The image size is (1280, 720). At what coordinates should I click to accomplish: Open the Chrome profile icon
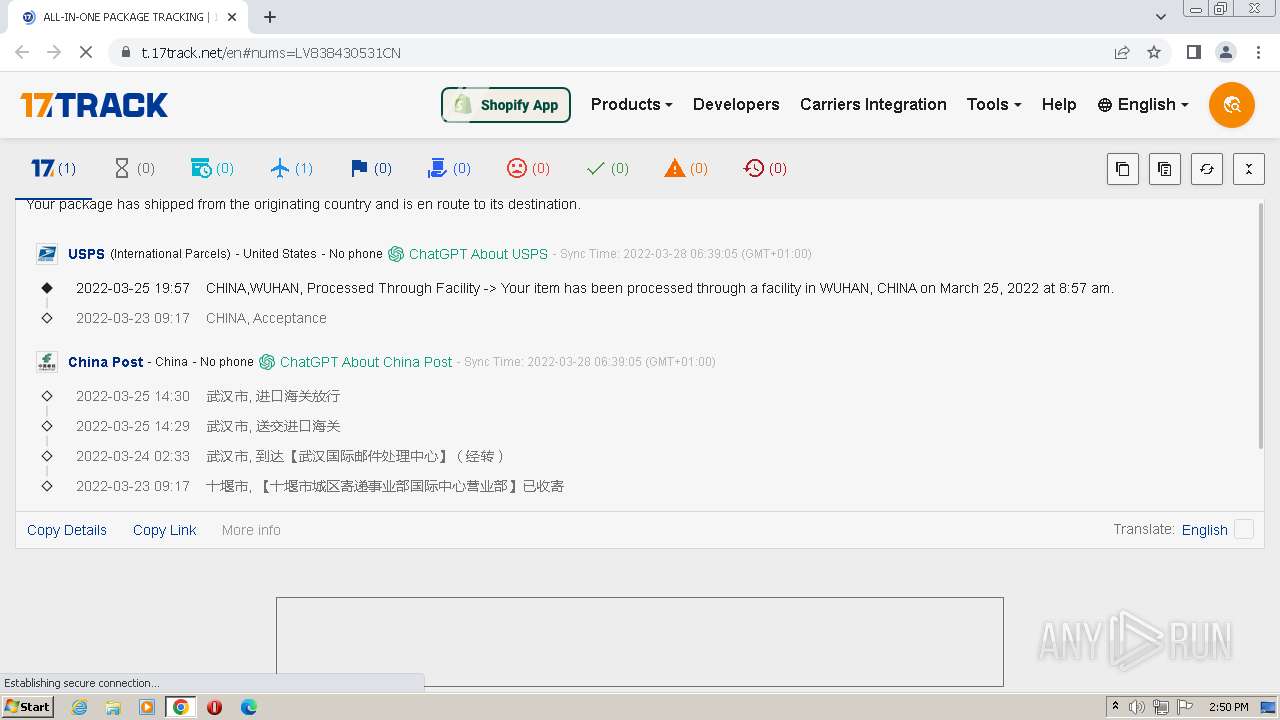1226,52
